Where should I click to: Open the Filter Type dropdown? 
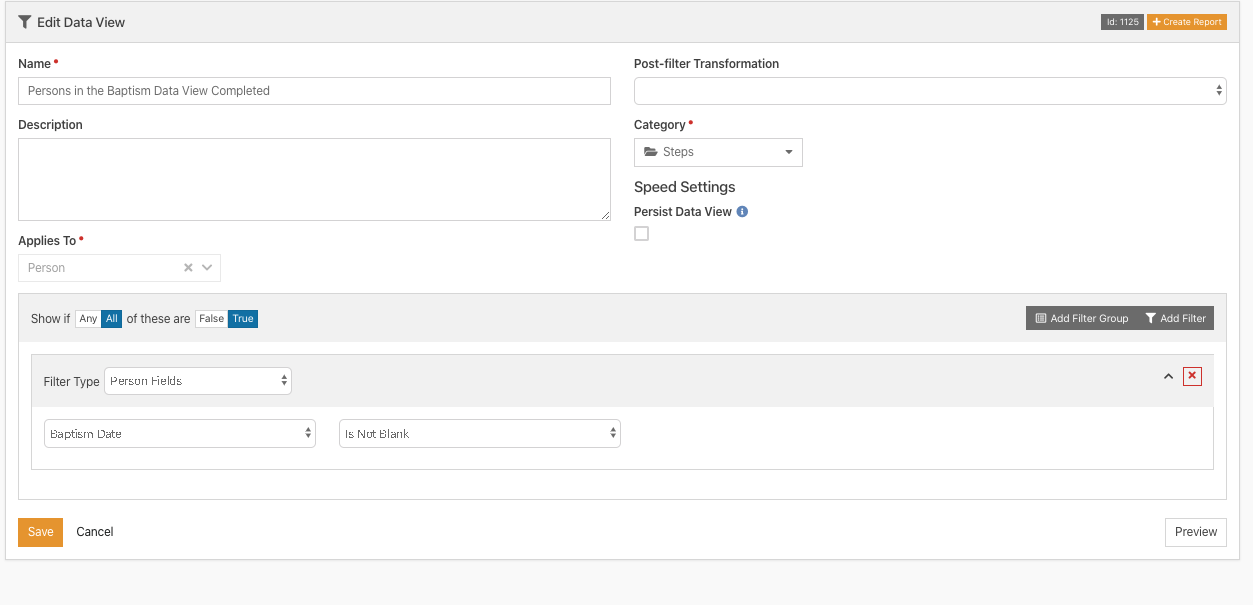(198, 381)
